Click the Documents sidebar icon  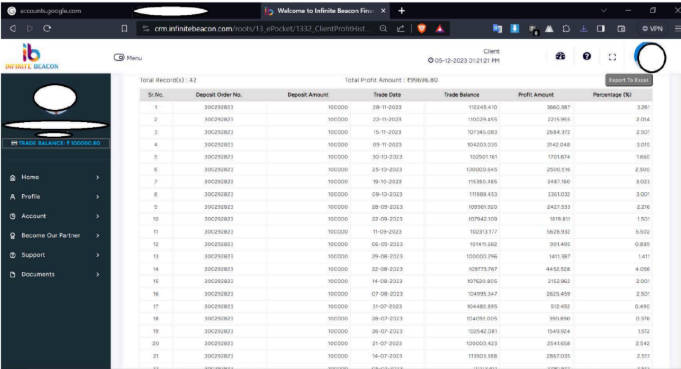(x=13, y=274)
